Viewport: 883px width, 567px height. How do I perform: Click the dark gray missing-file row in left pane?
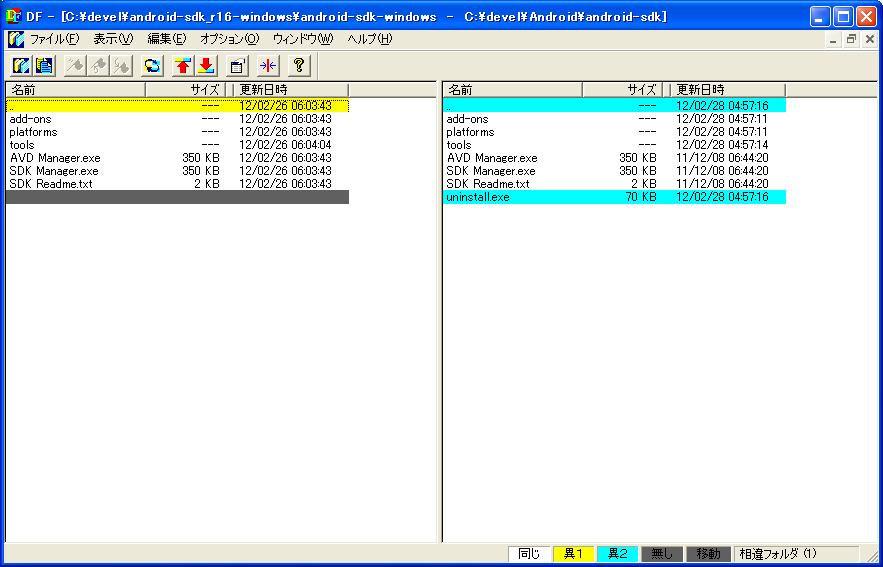click(177, 197)
